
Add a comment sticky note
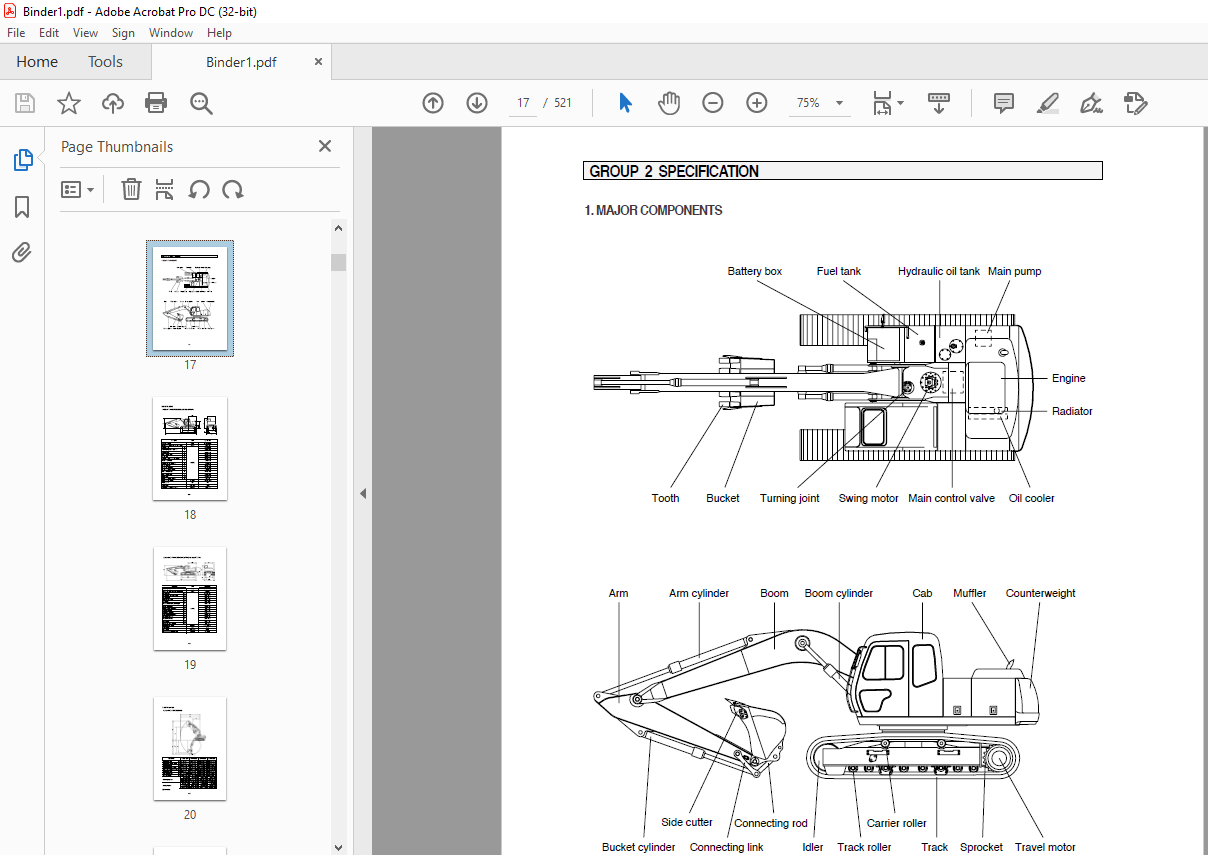coord(1004,103)
